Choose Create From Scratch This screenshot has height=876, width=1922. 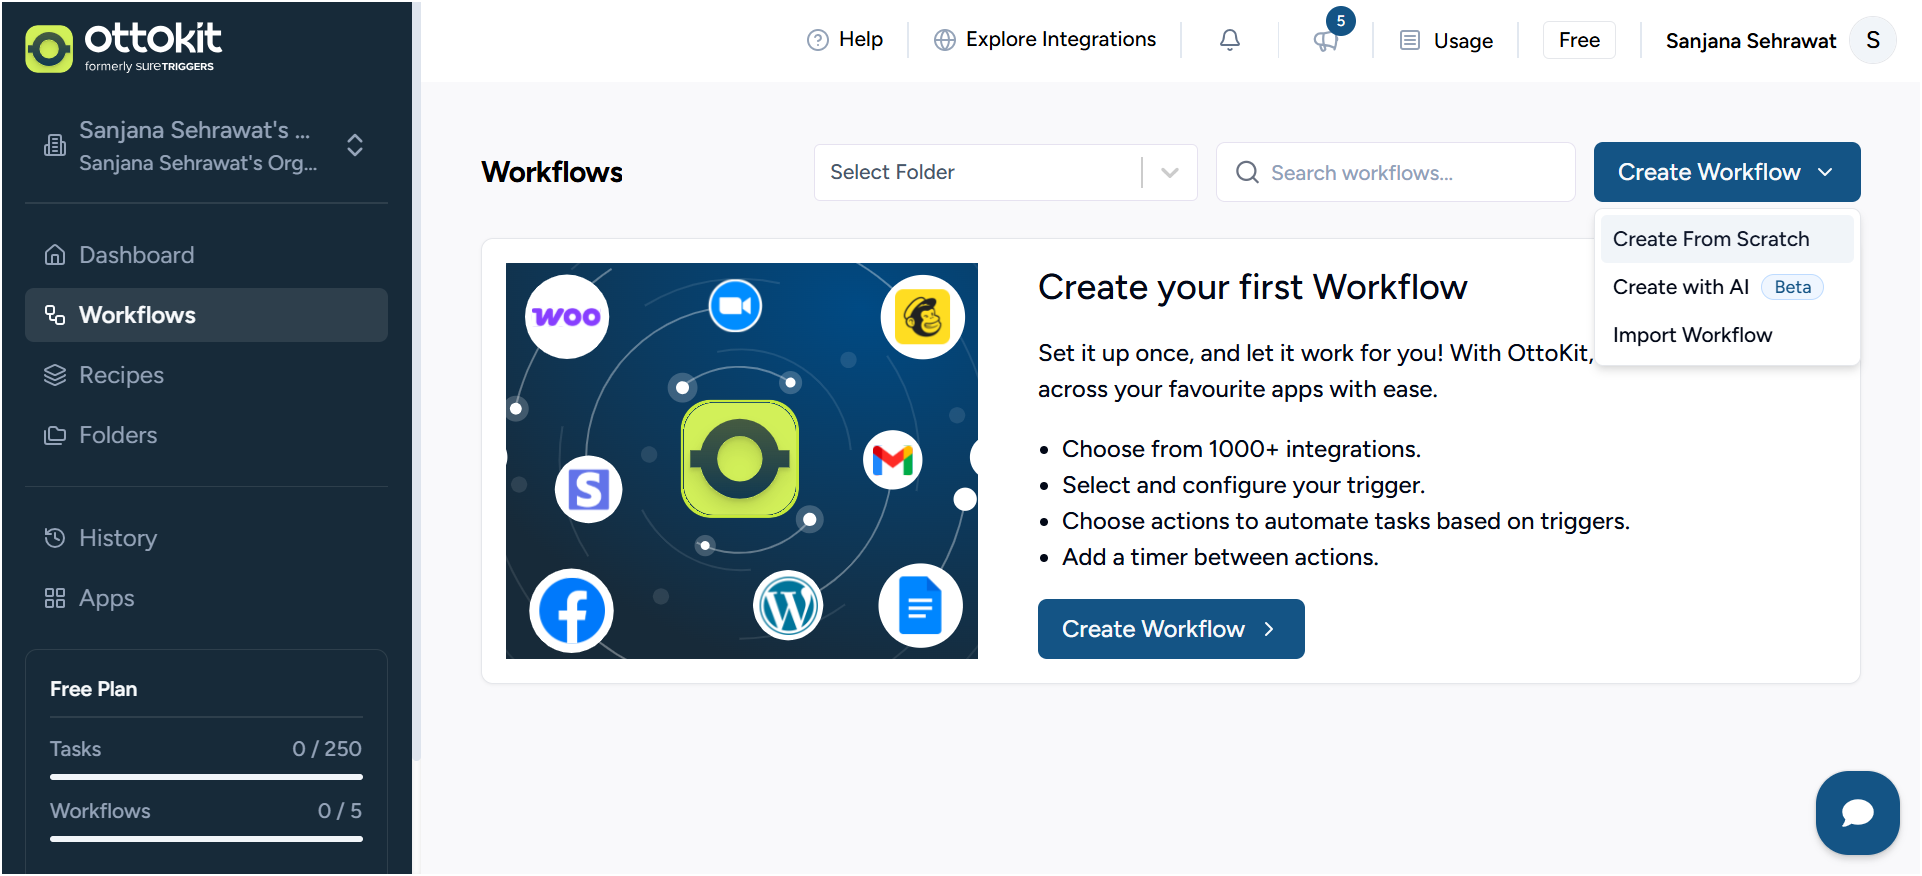pos(1727,239)
